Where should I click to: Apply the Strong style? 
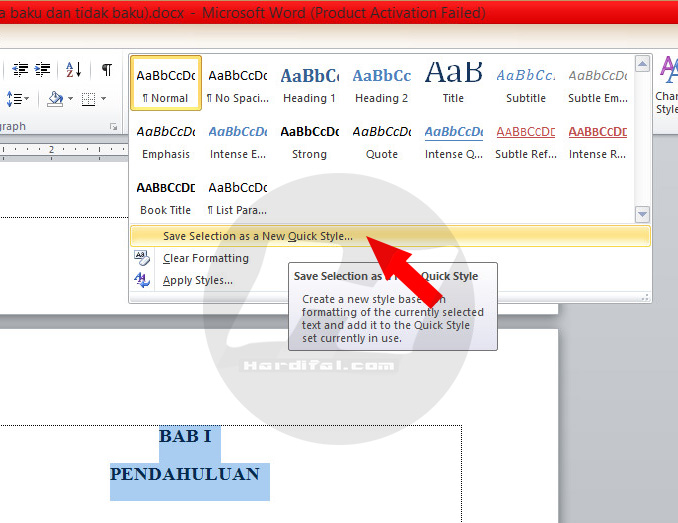310,140
